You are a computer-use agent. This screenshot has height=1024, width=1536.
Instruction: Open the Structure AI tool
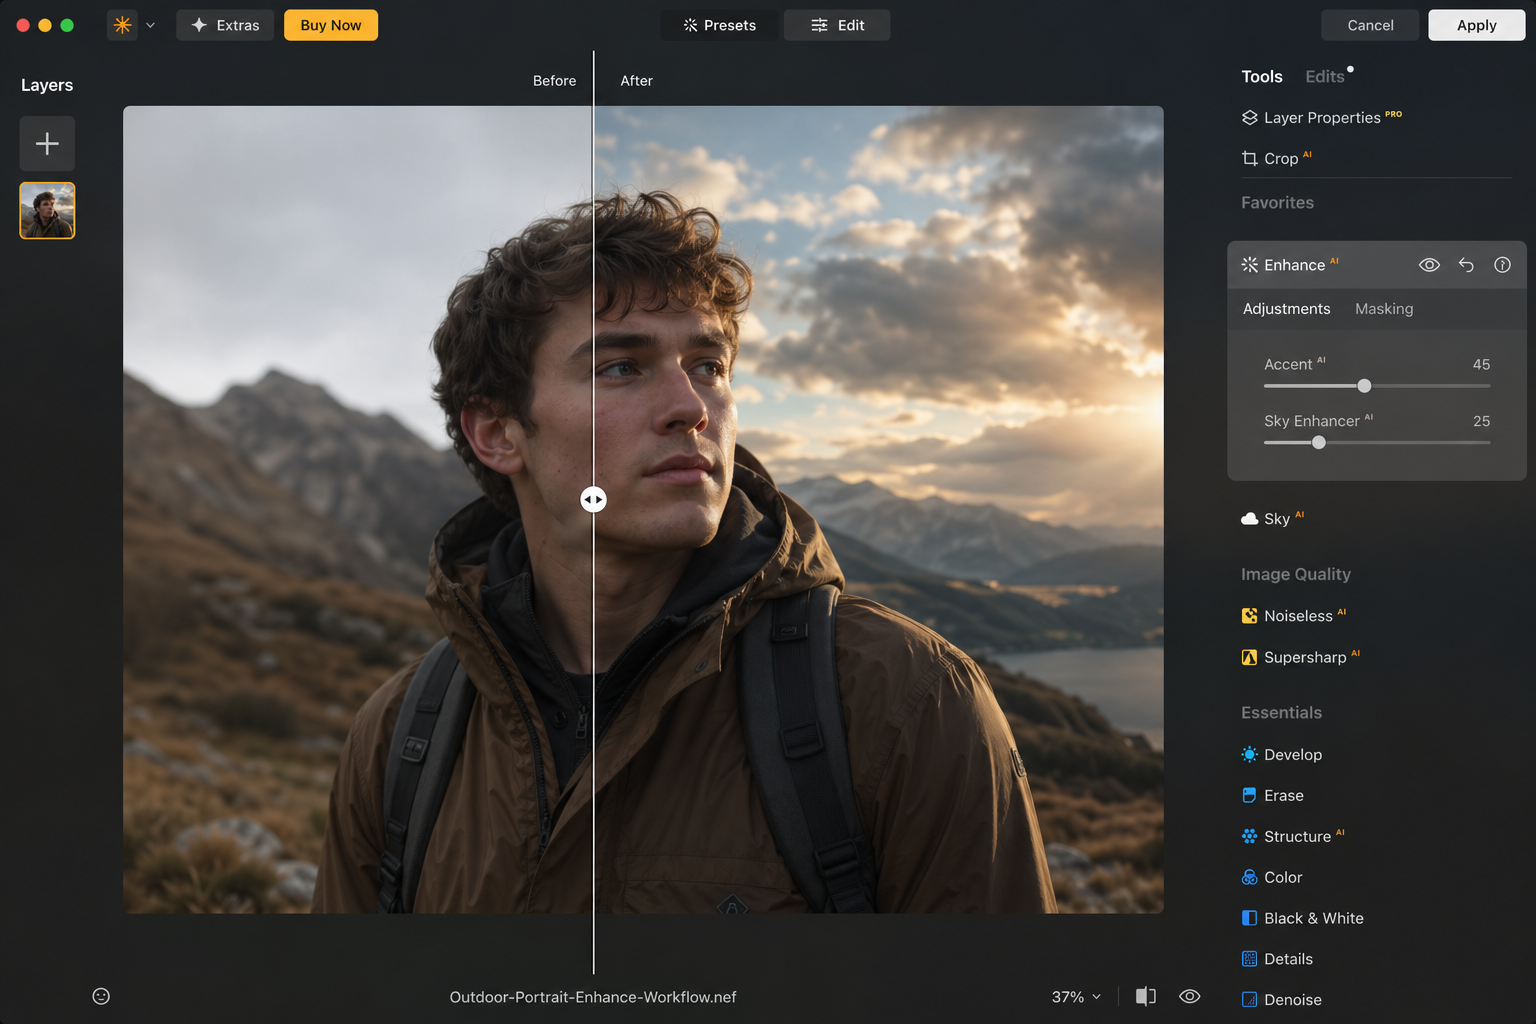(1296, 837)
